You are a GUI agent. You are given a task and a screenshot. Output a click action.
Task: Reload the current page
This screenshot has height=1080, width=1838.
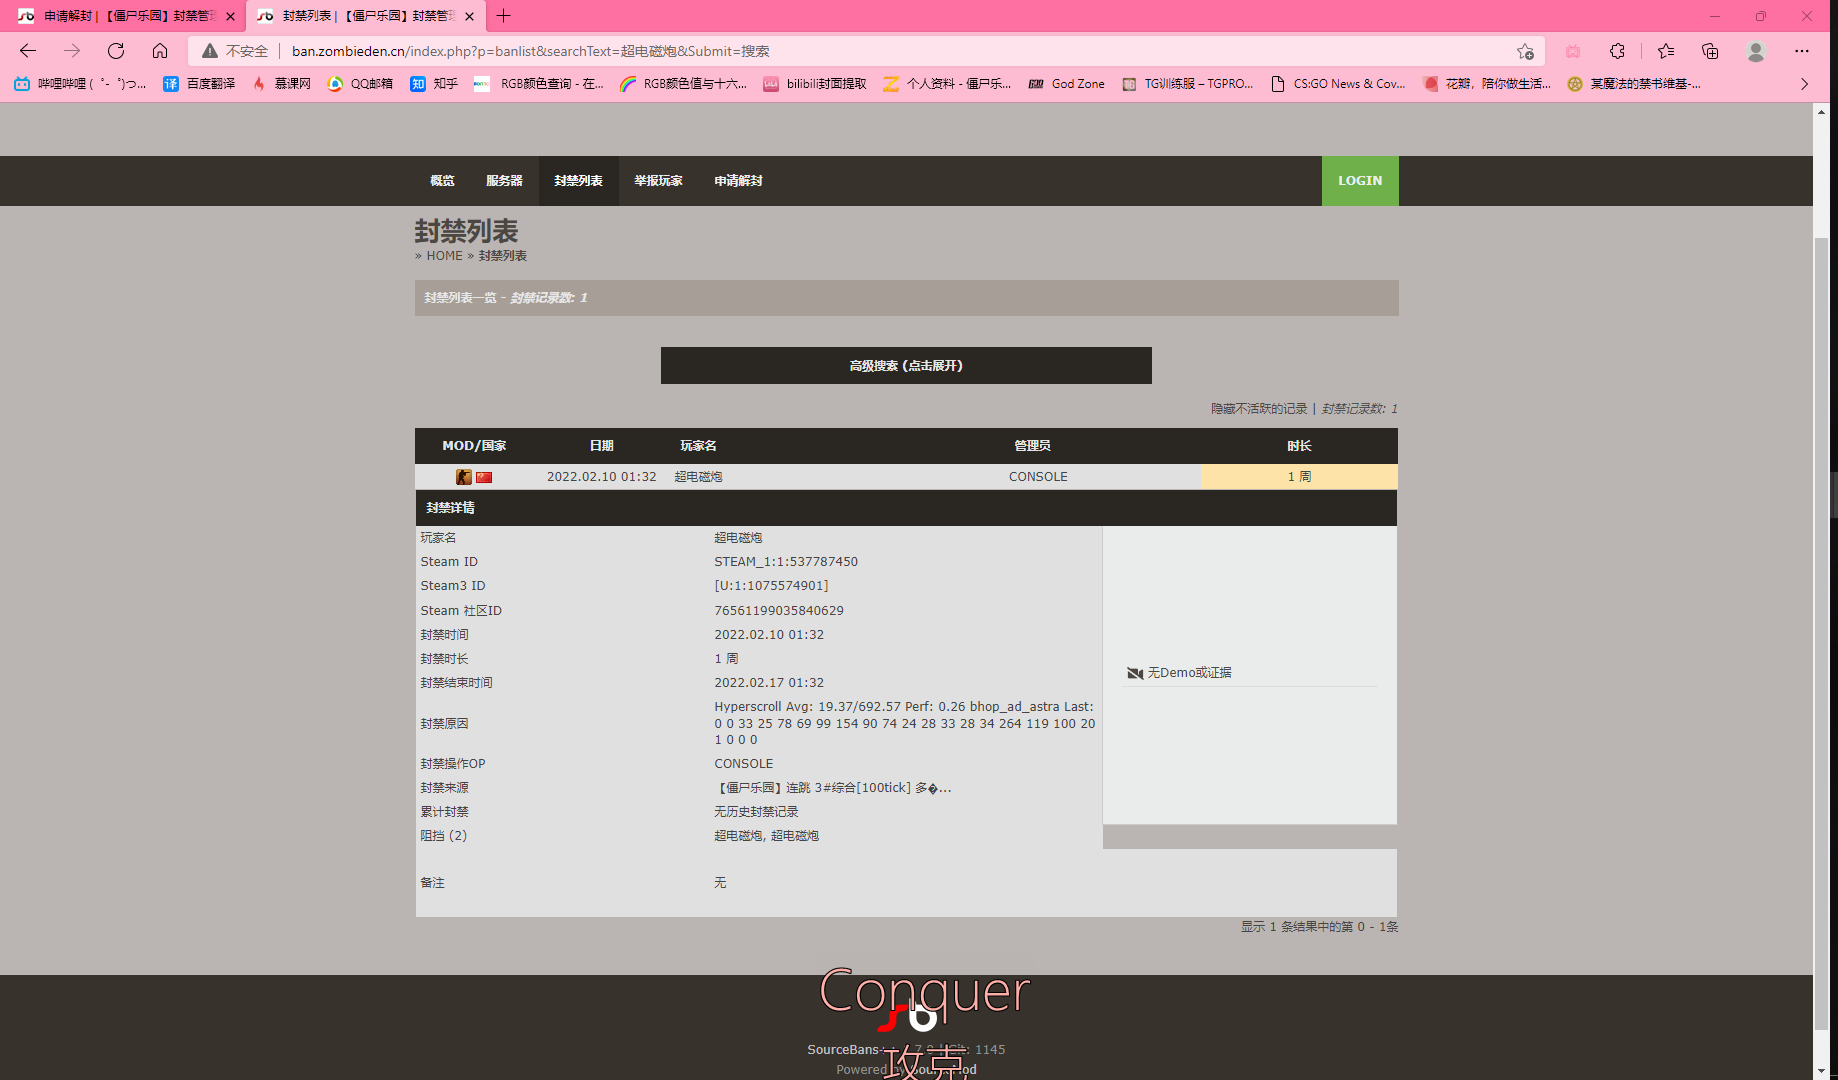coord(116,51)
